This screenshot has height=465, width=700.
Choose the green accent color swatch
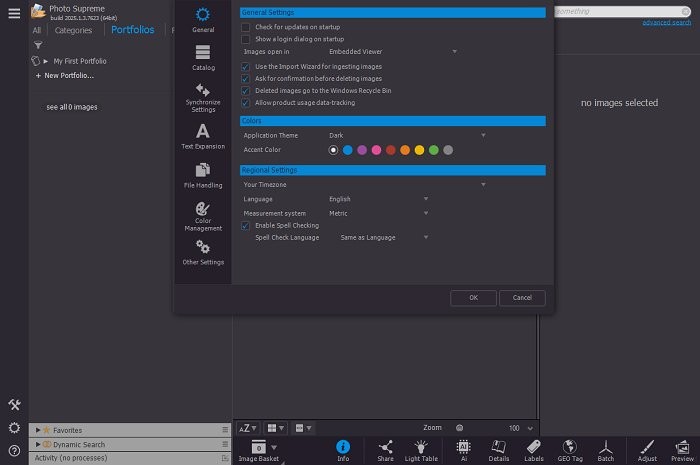click(x=433, y=150)
